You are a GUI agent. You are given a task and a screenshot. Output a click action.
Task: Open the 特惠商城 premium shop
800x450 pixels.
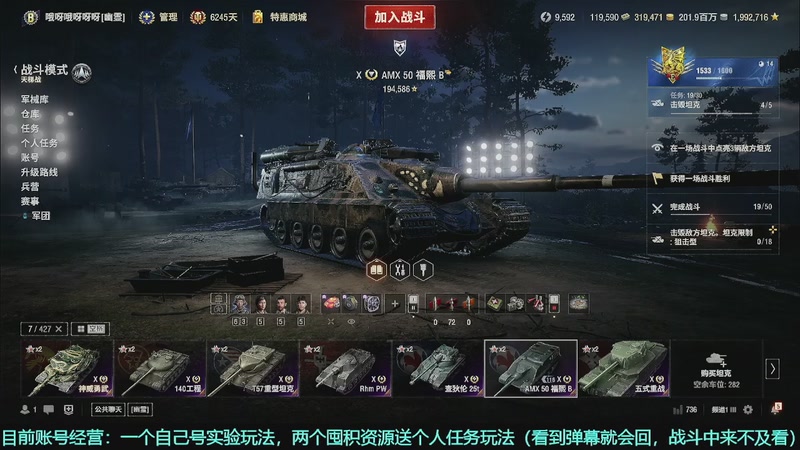point(280,17)
